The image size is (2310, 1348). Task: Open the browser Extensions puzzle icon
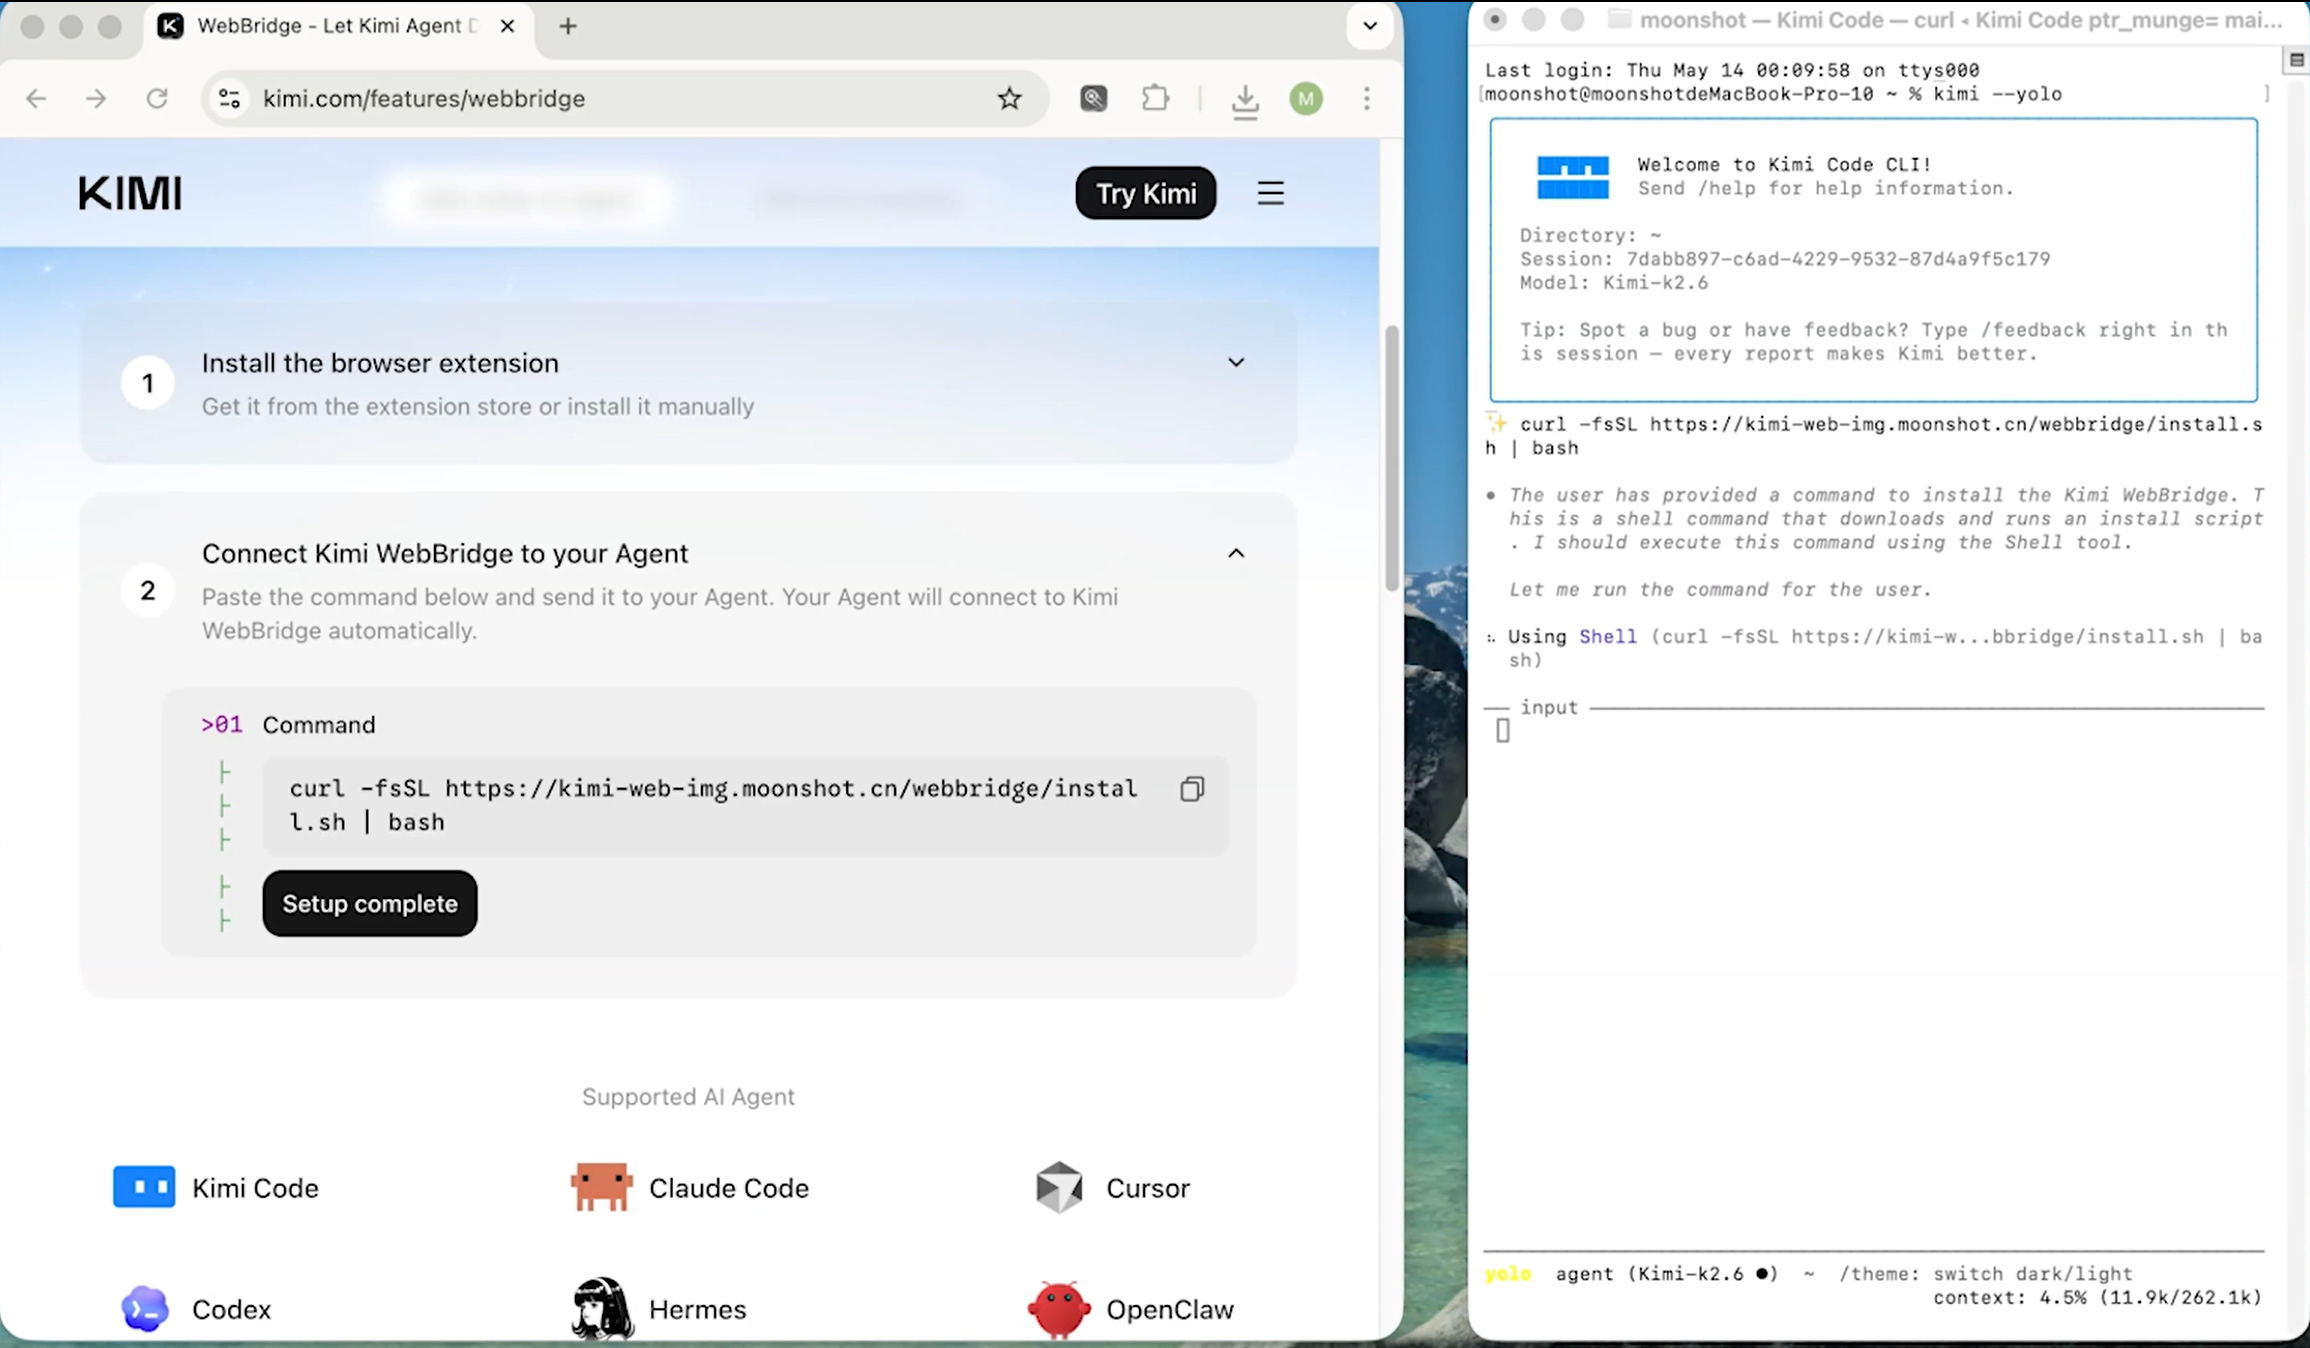click(1155, 98)
